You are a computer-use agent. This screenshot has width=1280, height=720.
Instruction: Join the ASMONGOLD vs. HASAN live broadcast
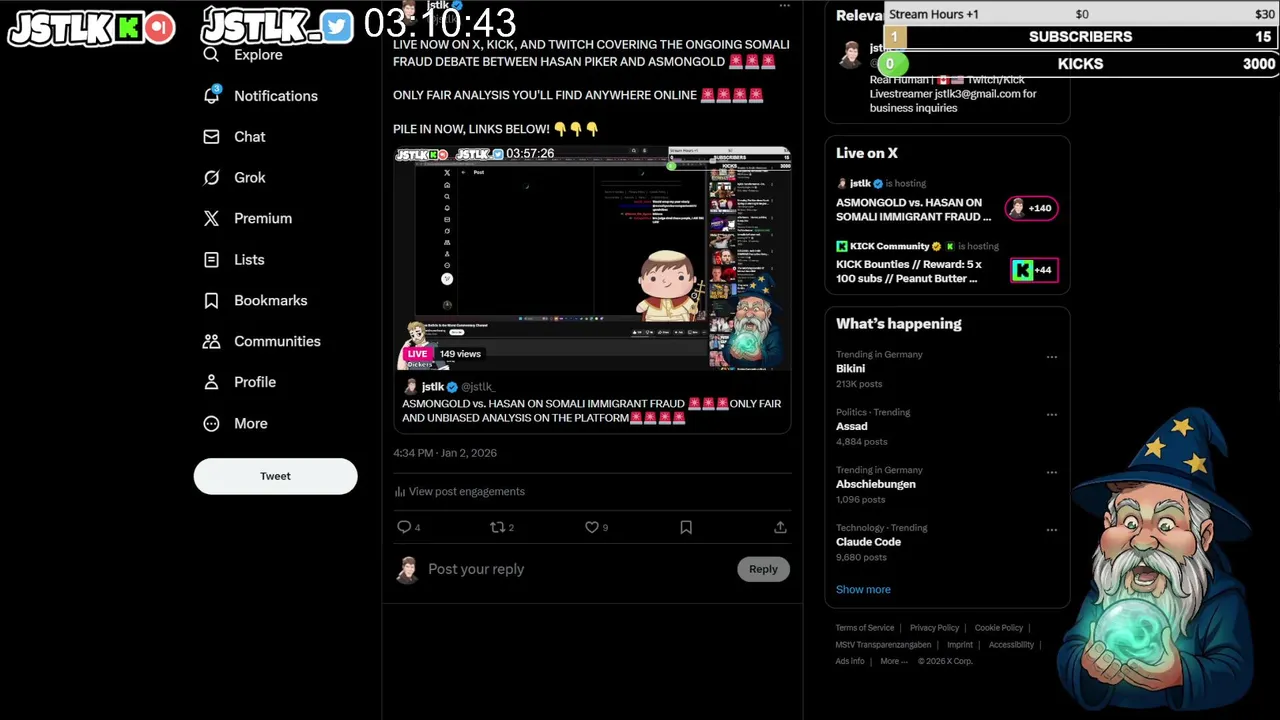coord(914,209)
